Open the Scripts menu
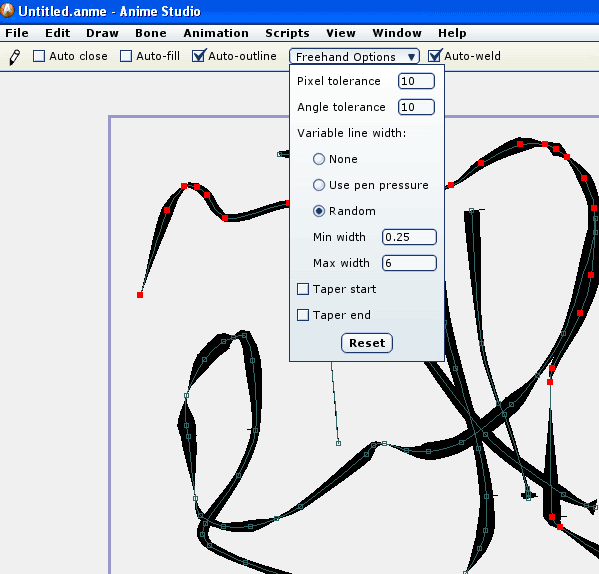Screen dimensions: 599x574 (287, 33)
